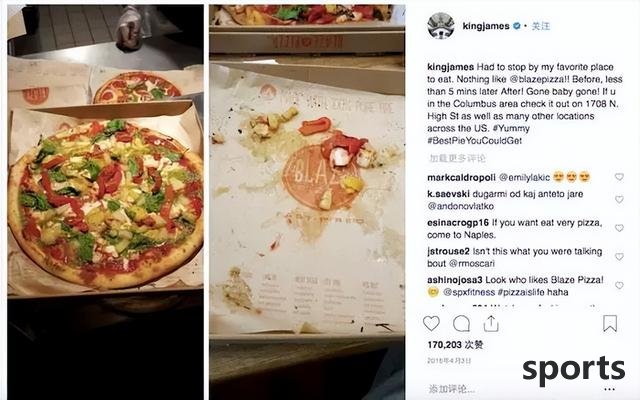Open the #Yummy hashtag

pos(511,128)
